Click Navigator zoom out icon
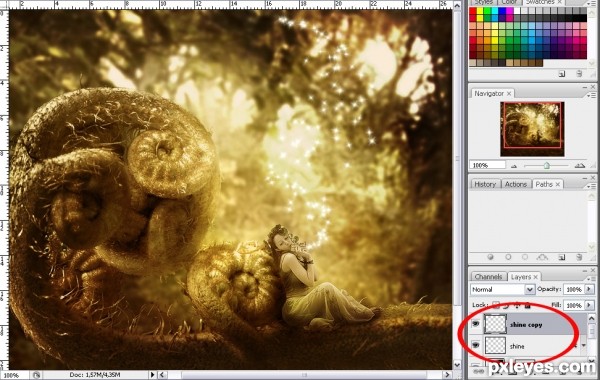The width and height of the screenshot is (600, 380). pyautogui.click(x=514, y=166)
